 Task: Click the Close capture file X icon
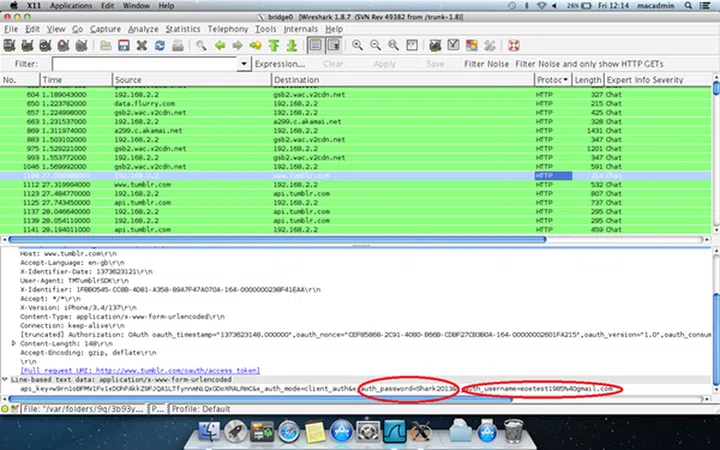tap(141, 45)
